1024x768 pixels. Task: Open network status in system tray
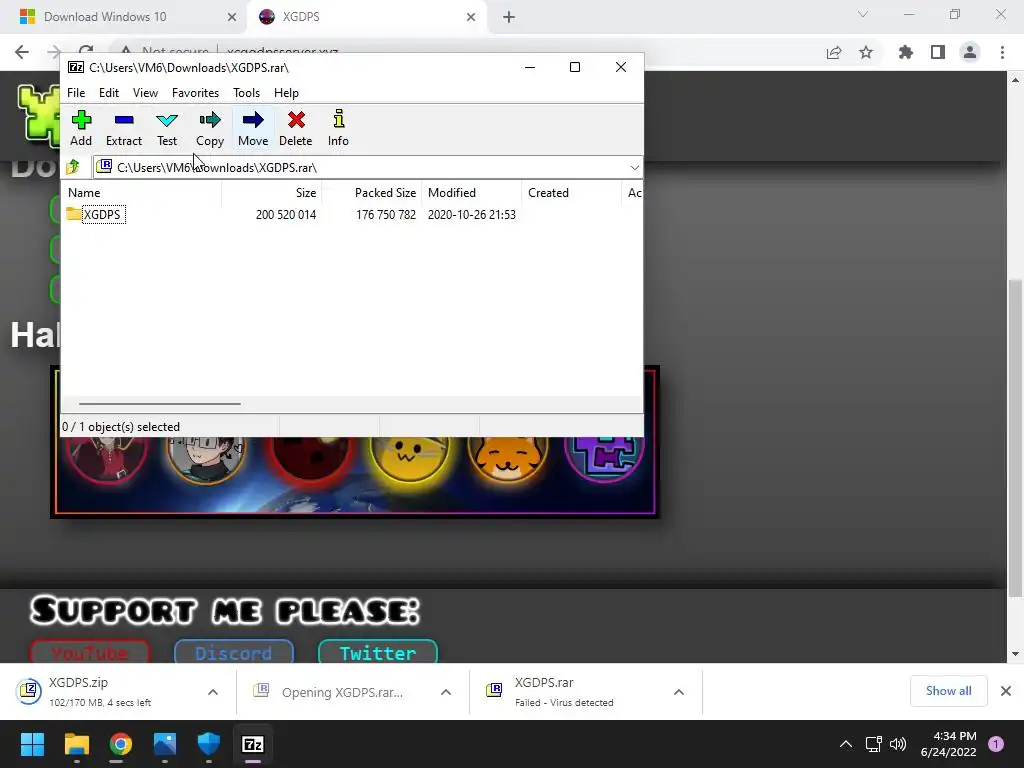point(873,744)
